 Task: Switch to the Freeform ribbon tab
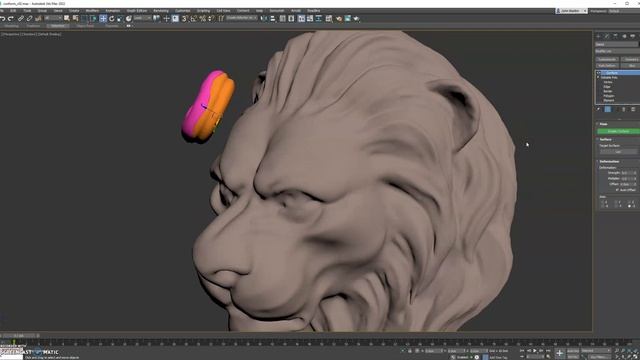[33, 26]
